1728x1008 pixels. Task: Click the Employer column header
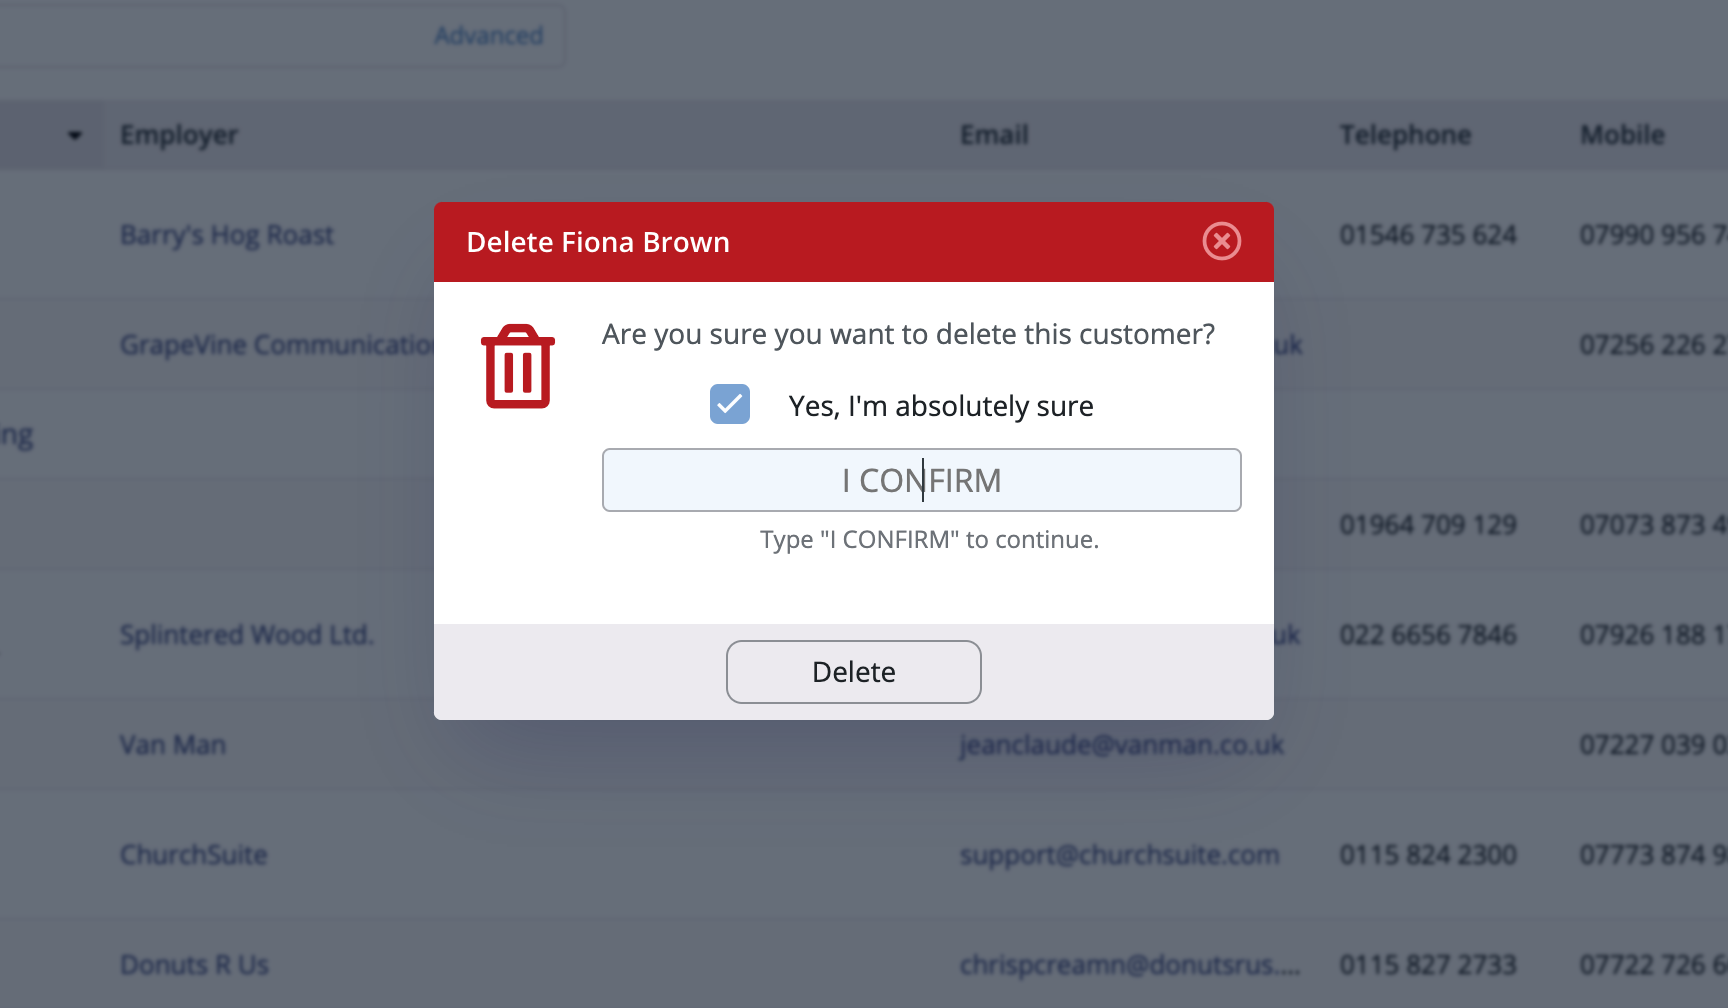click(179, 135)
